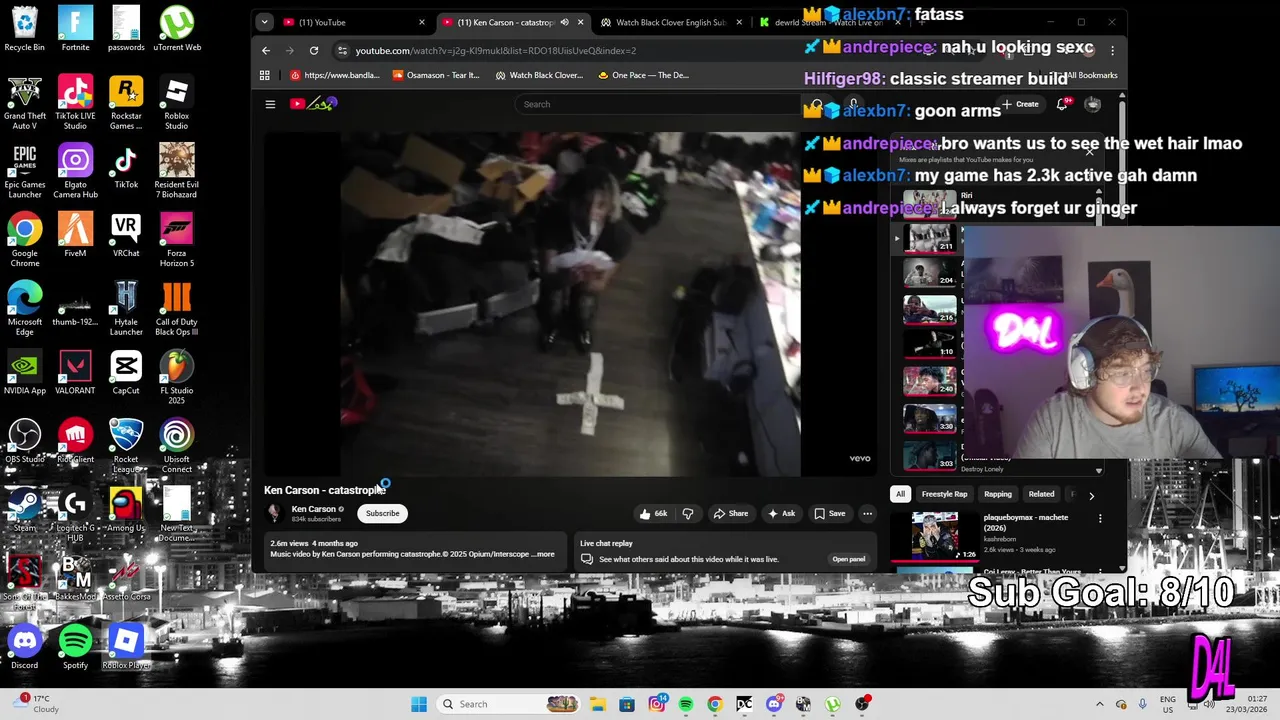
Task: Click the Ken Carson channel name
Action: coord(313,509)
